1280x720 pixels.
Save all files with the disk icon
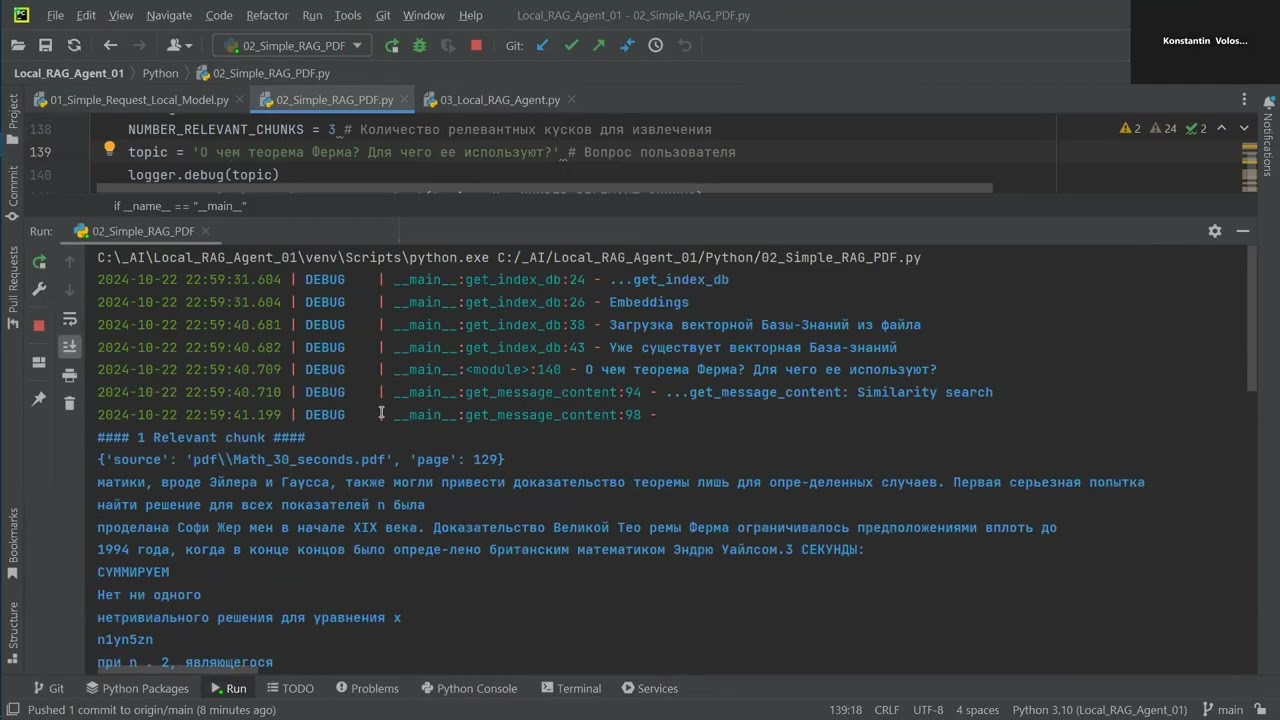click(45, 45)
